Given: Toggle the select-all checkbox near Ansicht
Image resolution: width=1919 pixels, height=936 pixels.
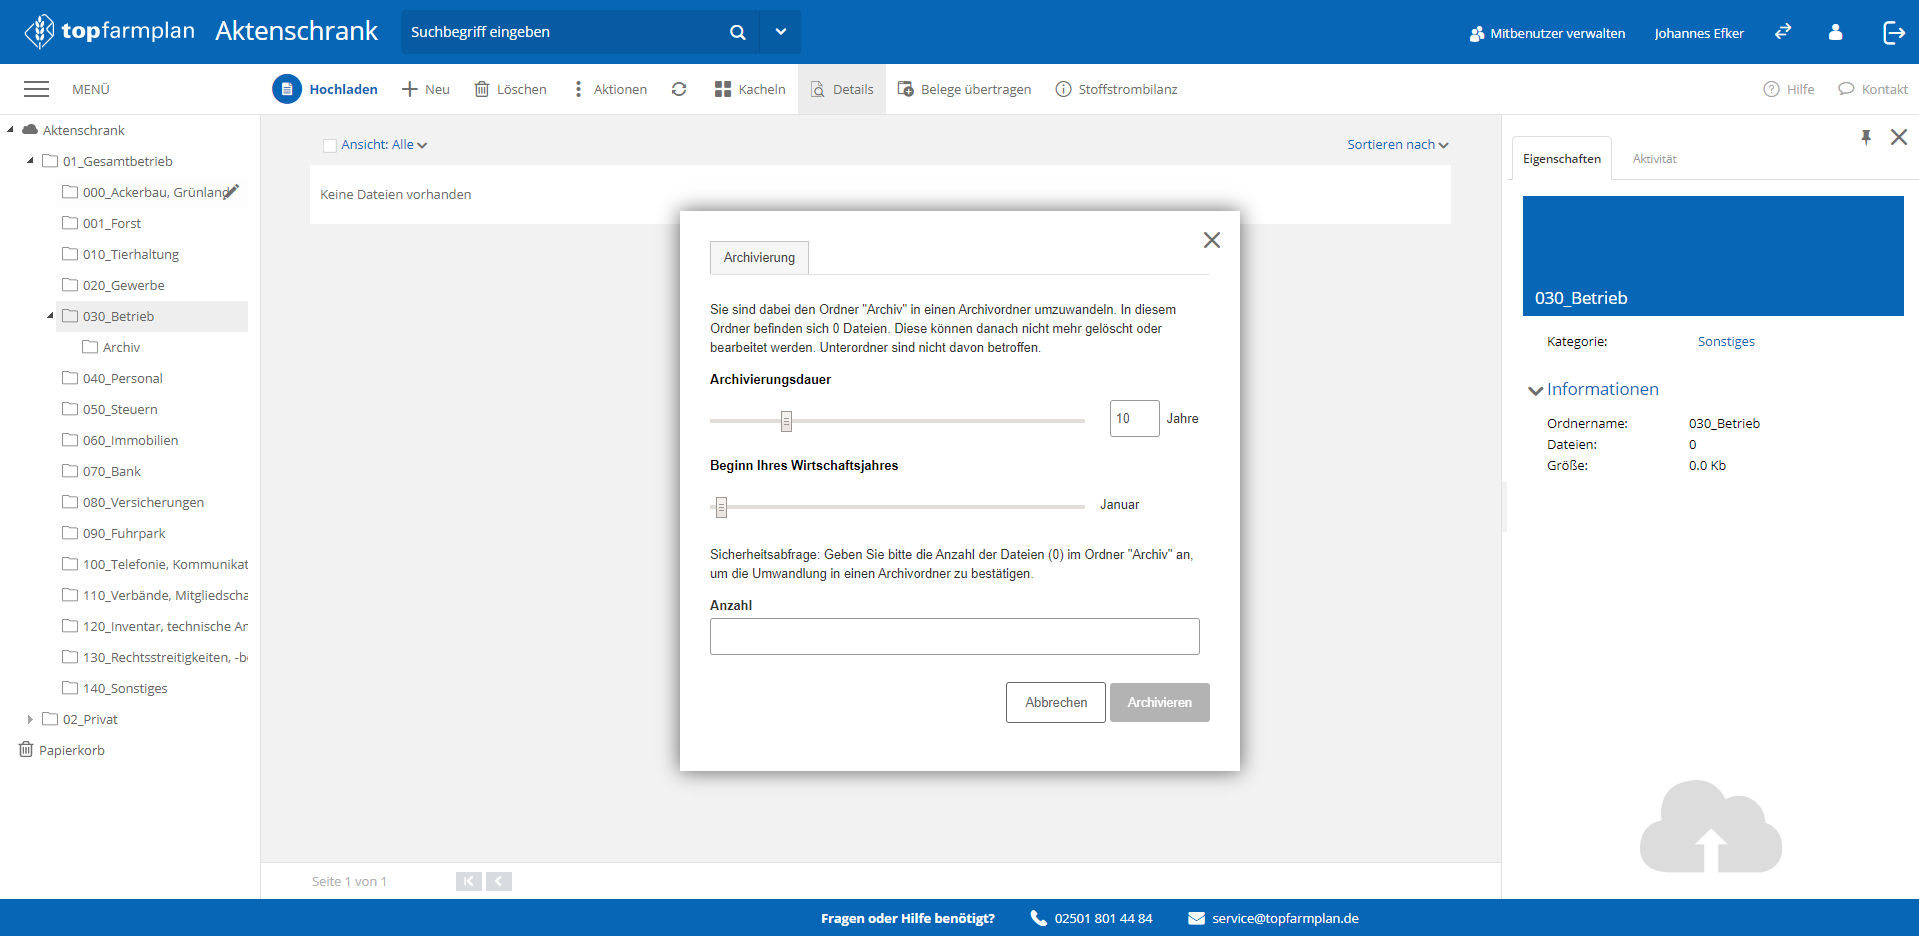Looking at the screenshot, I should [x=330, y=145].
